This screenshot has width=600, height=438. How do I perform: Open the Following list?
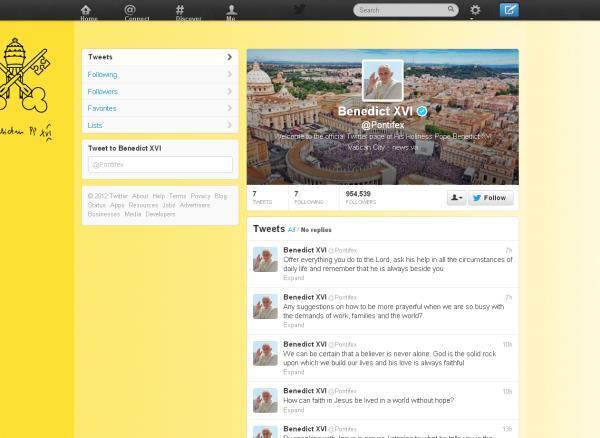tap(160, 74)
